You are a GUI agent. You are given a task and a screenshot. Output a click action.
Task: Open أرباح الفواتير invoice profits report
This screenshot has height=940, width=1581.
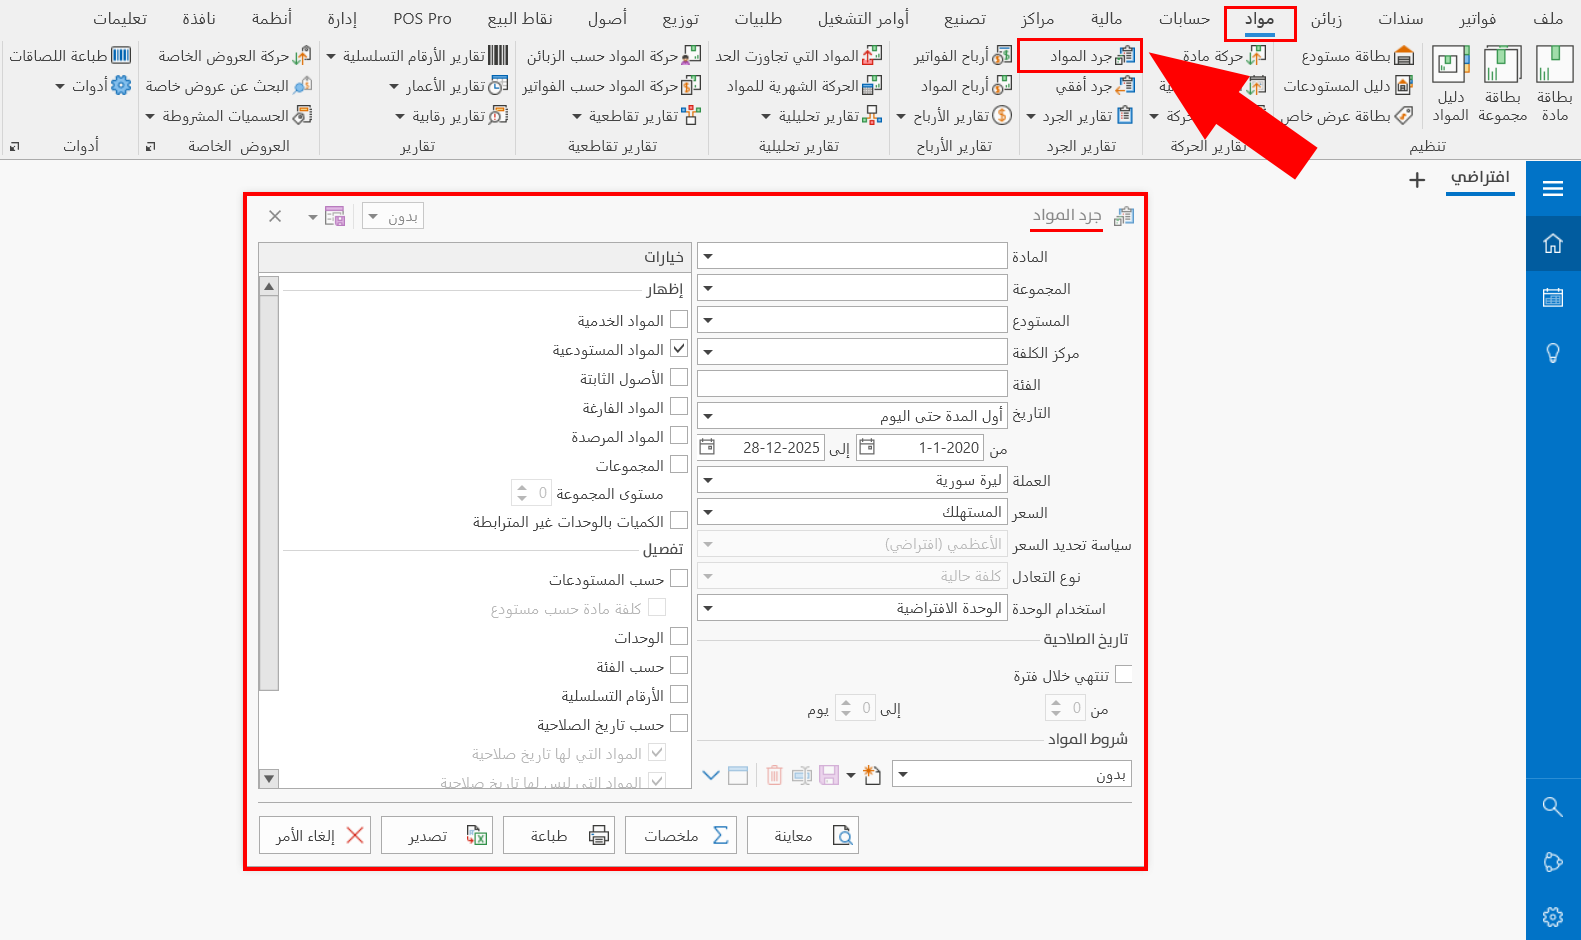(962, 56)
